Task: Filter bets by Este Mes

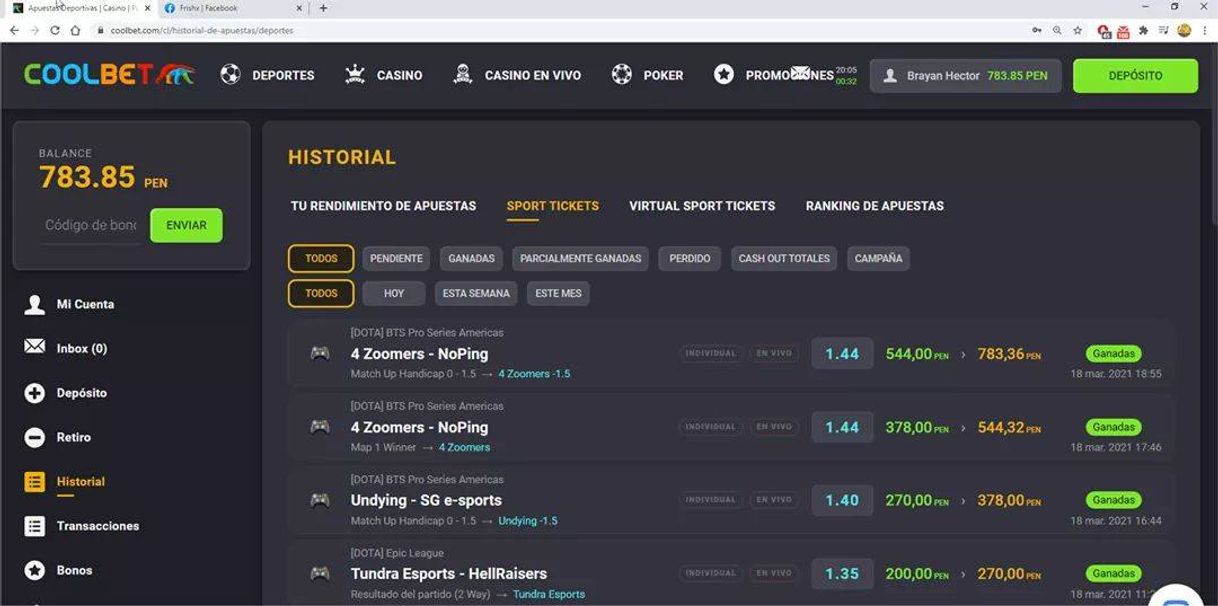Action: (558, 293)
